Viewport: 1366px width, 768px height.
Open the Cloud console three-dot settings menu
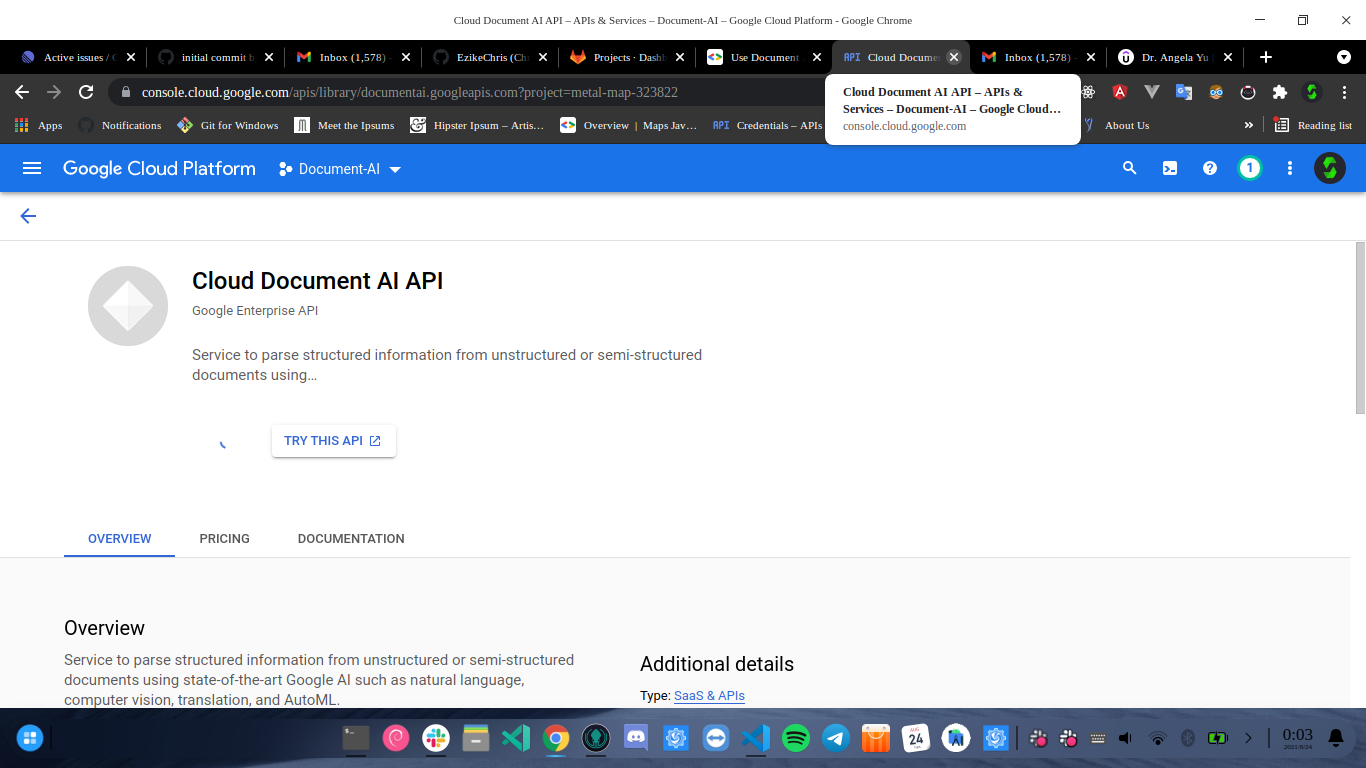coord(1290,168)
